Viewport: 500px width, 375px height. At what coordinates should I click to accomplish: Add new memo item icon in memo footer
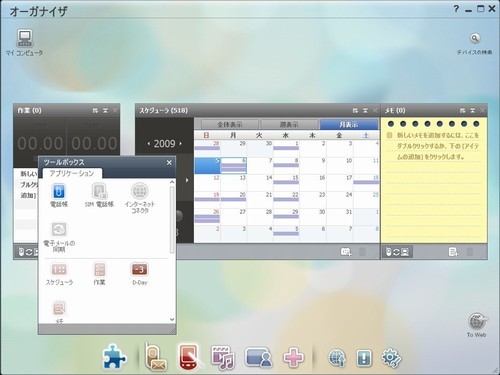click(453, 252)
